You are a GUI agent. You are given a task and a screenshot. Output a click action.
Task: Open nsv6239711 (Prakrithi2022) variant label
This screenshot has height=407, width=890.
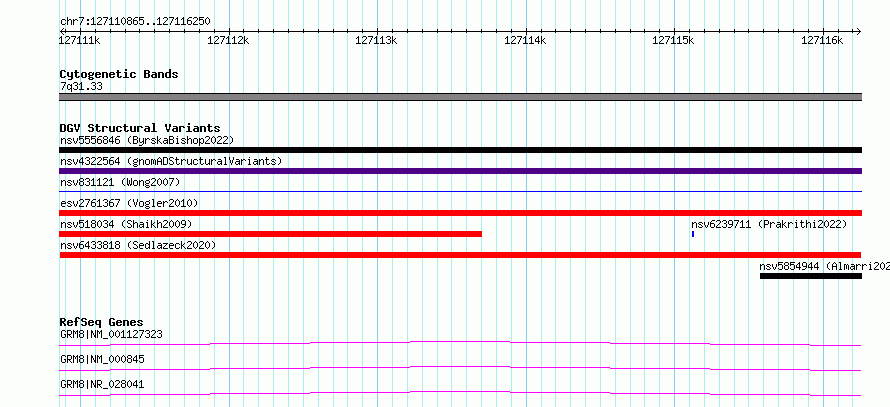pos(769,224)
